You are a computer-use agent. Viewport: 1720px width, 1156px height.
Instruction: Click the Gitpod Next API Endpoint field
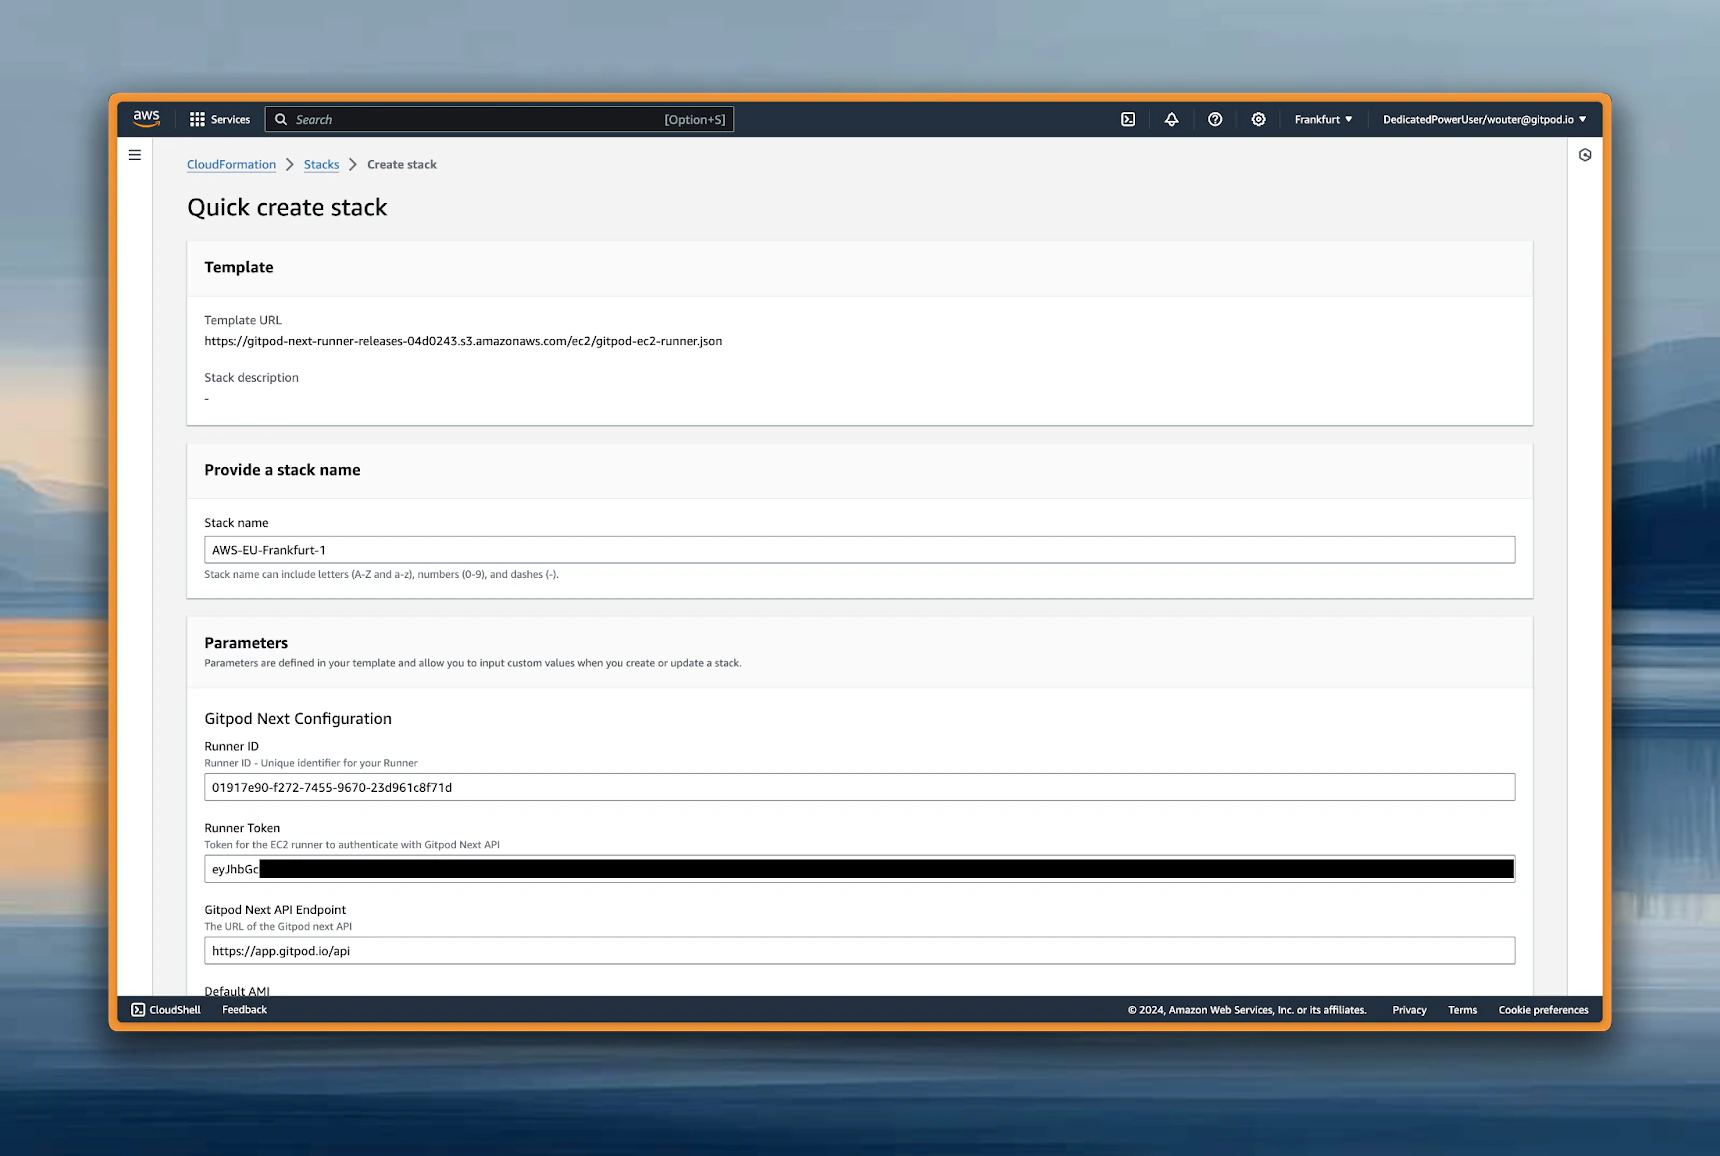tap(859, 951)
